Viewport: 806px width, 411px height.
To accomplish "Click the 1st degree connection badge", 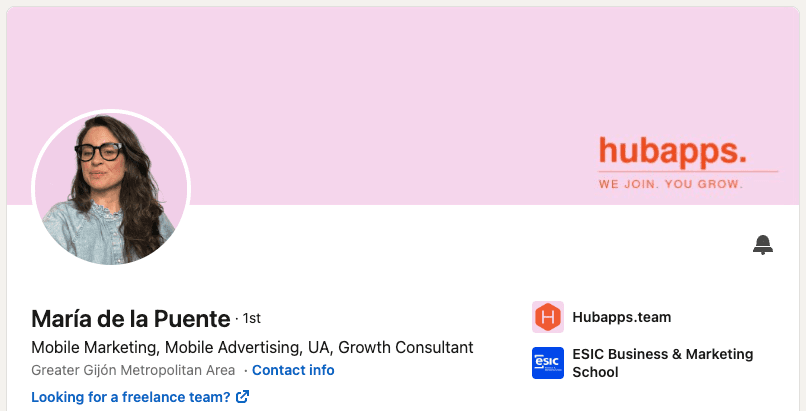I will [251, 319].
